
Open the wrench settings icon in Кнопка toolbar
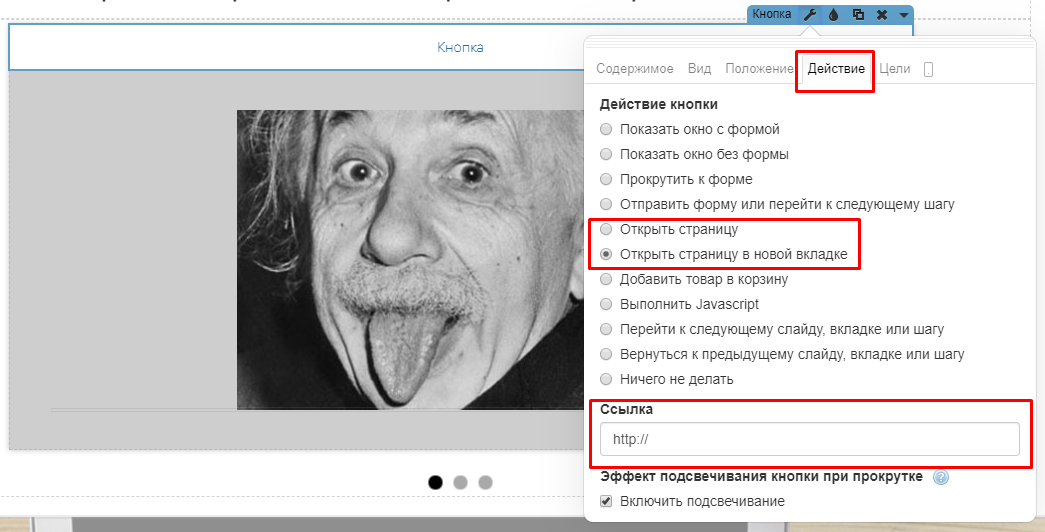(810, 14)
